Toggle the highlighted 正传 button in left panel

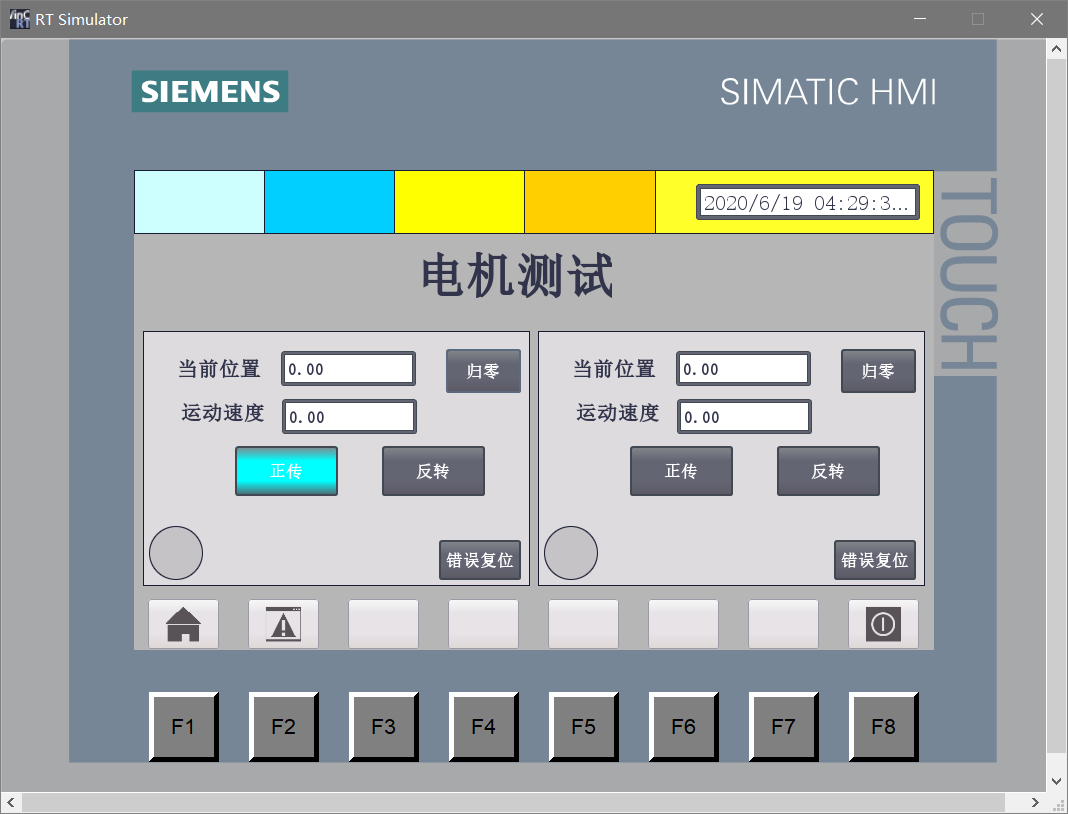(x=286, y=471)
